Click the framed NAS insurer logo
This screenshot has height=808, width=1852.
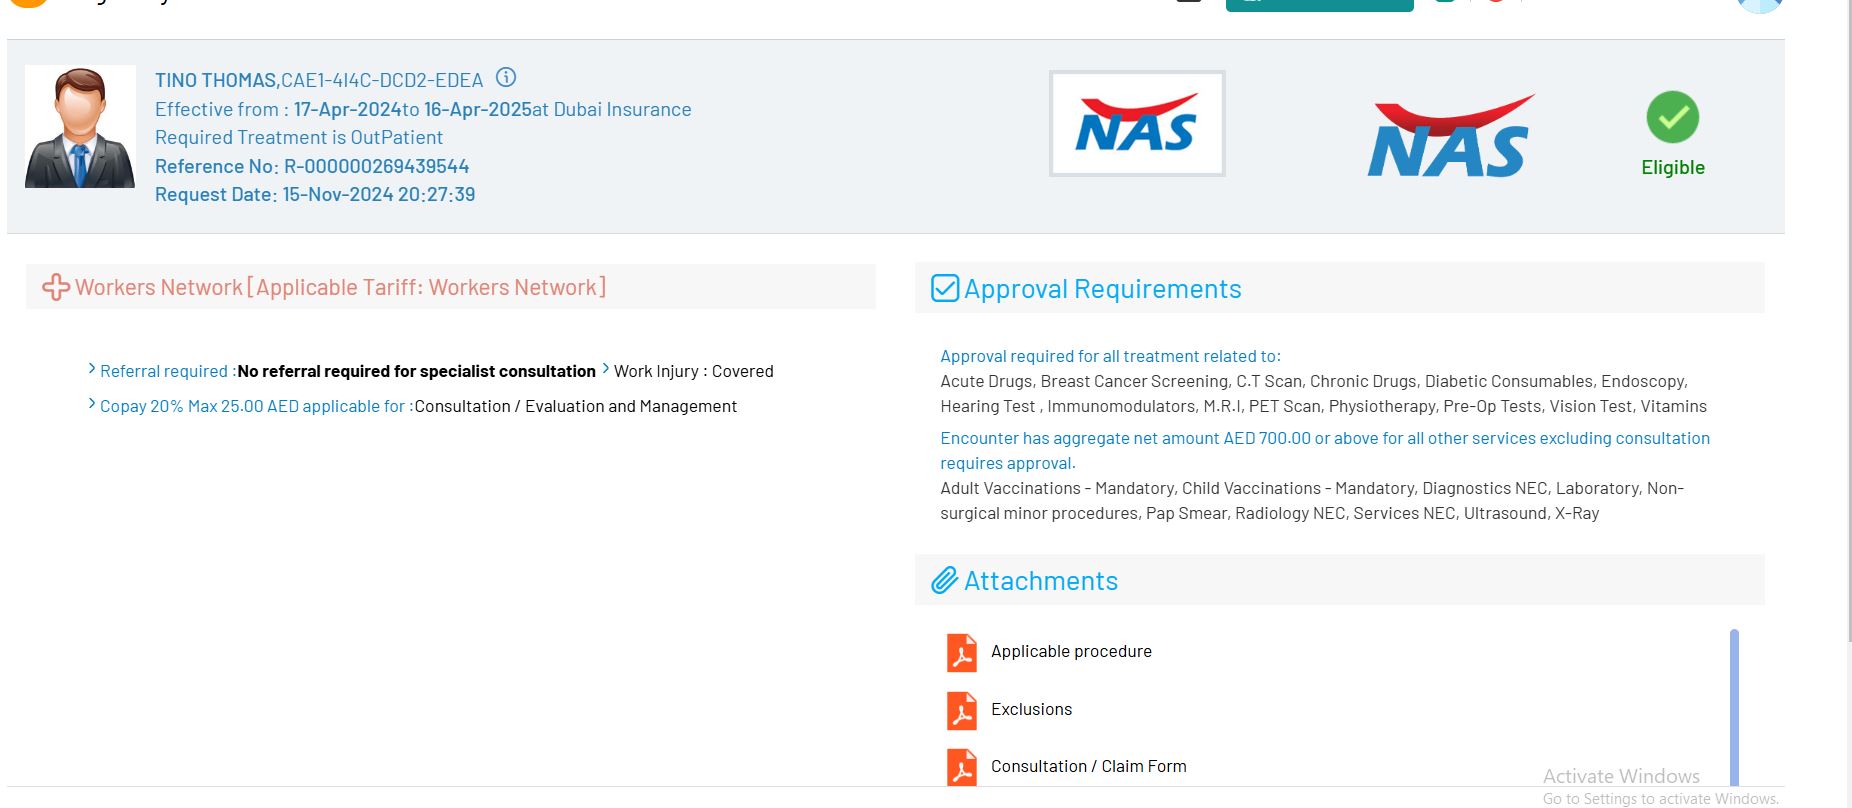coord(1137,124)
